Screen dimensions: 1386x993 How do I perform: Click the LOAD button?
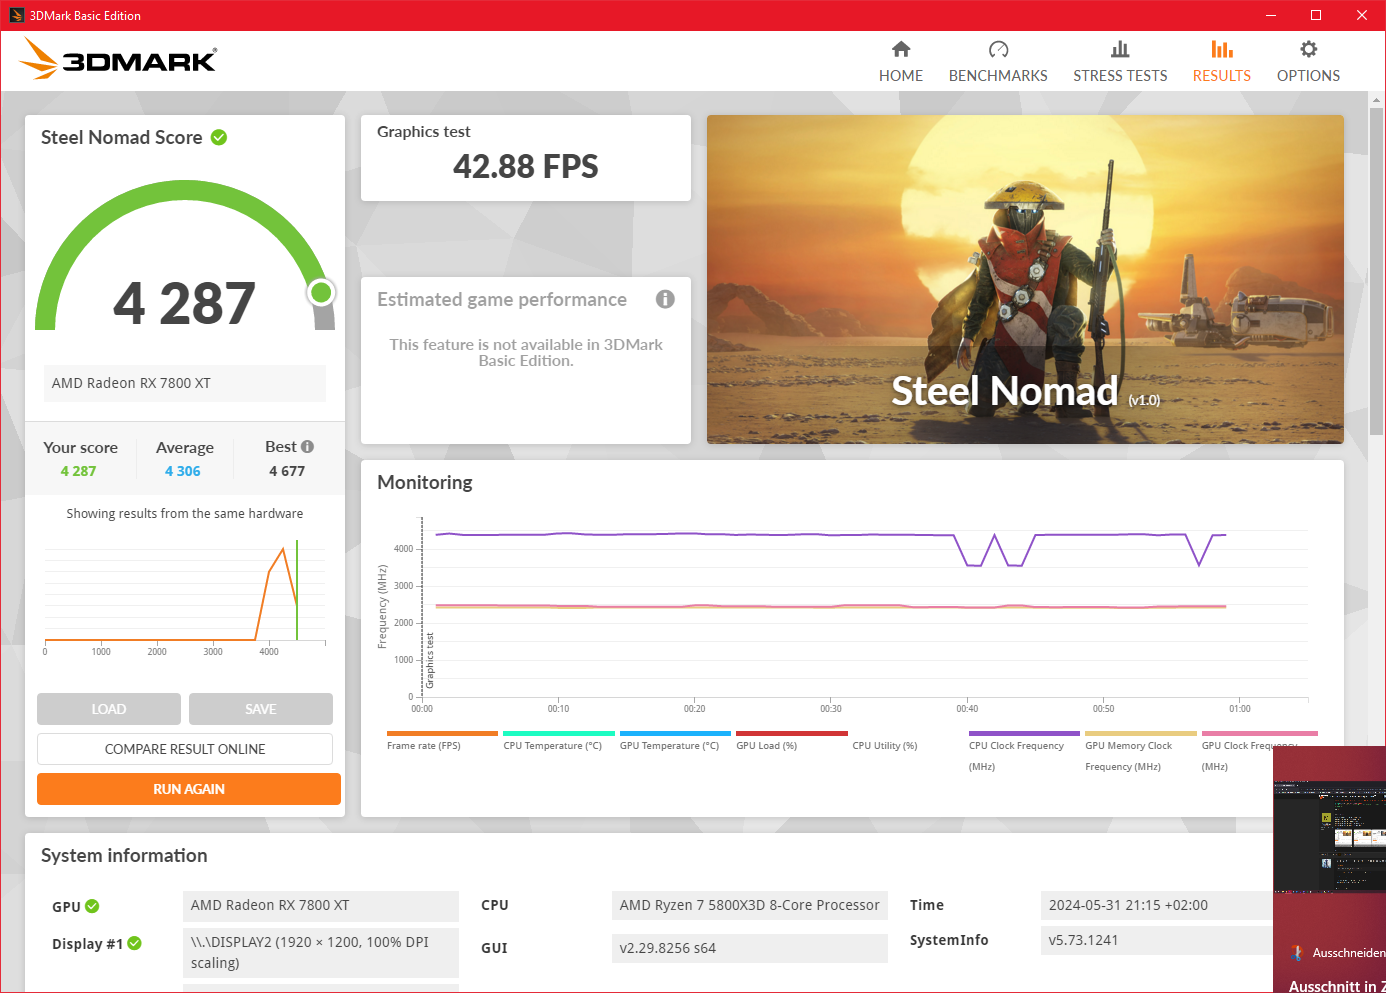coord(109,709)
